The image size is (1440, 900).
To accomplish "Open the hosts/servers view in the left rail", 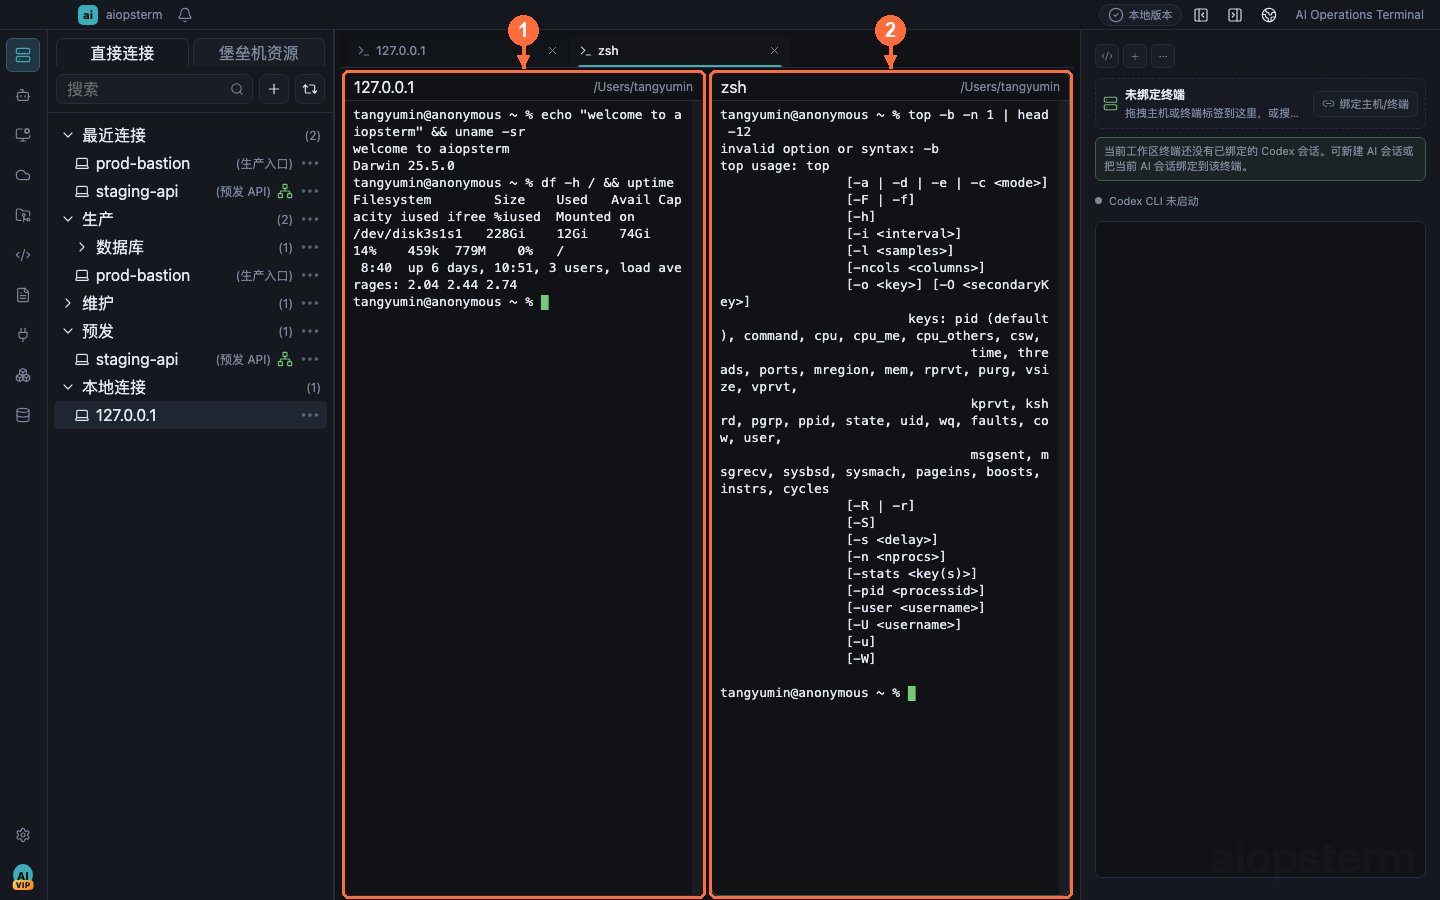I will pyautogui.click(x=23, y=55).
